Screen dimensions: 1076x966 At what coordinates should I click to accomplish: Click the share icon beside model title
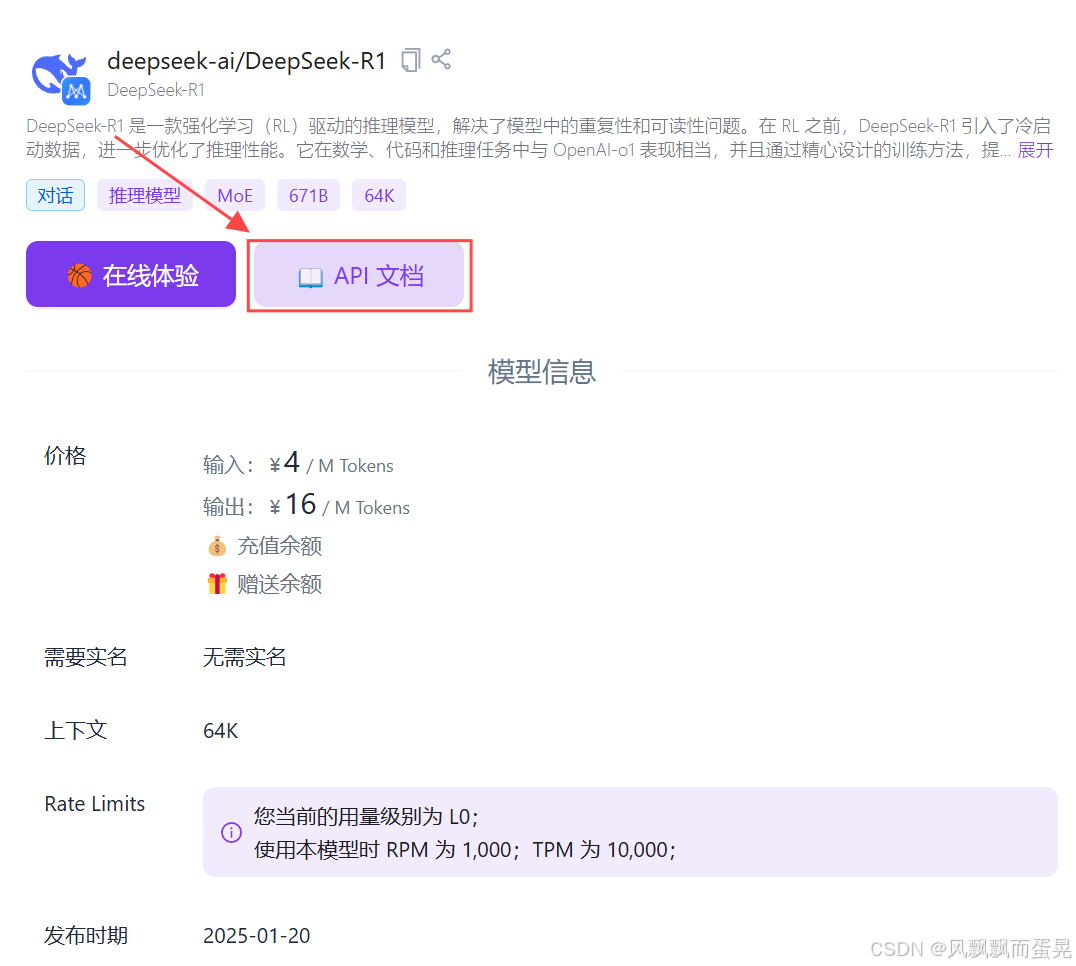pyautogui.click(x=441, y=59)
